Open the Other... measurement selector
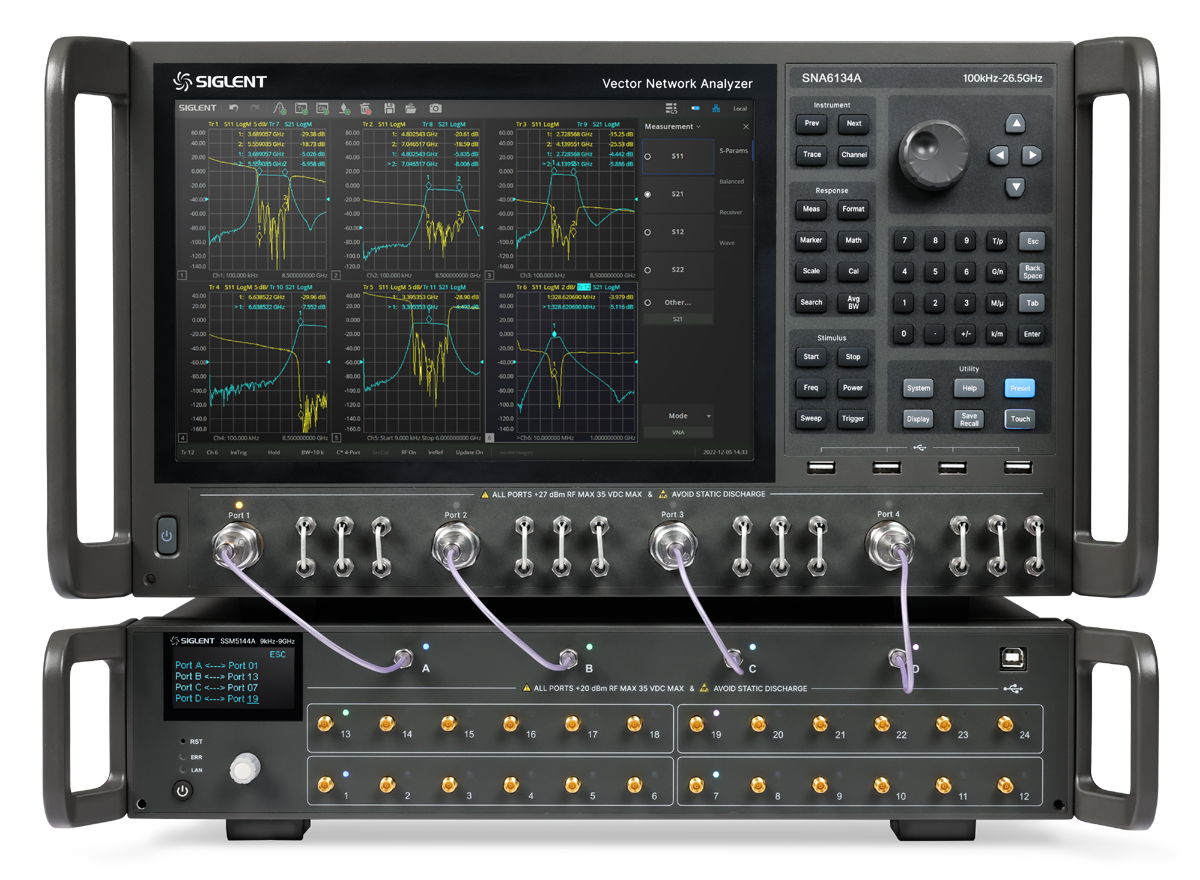 677,302
